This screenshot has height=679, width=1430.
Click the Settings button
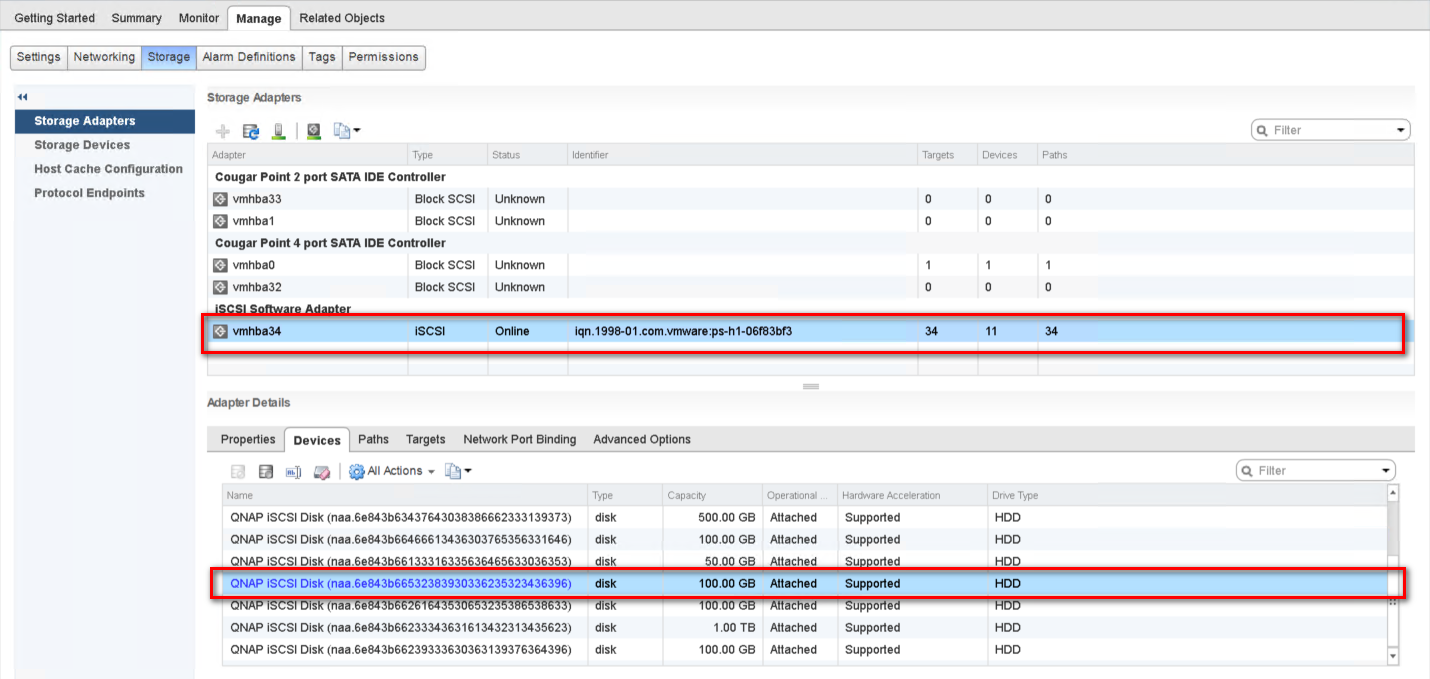[39, 57]
